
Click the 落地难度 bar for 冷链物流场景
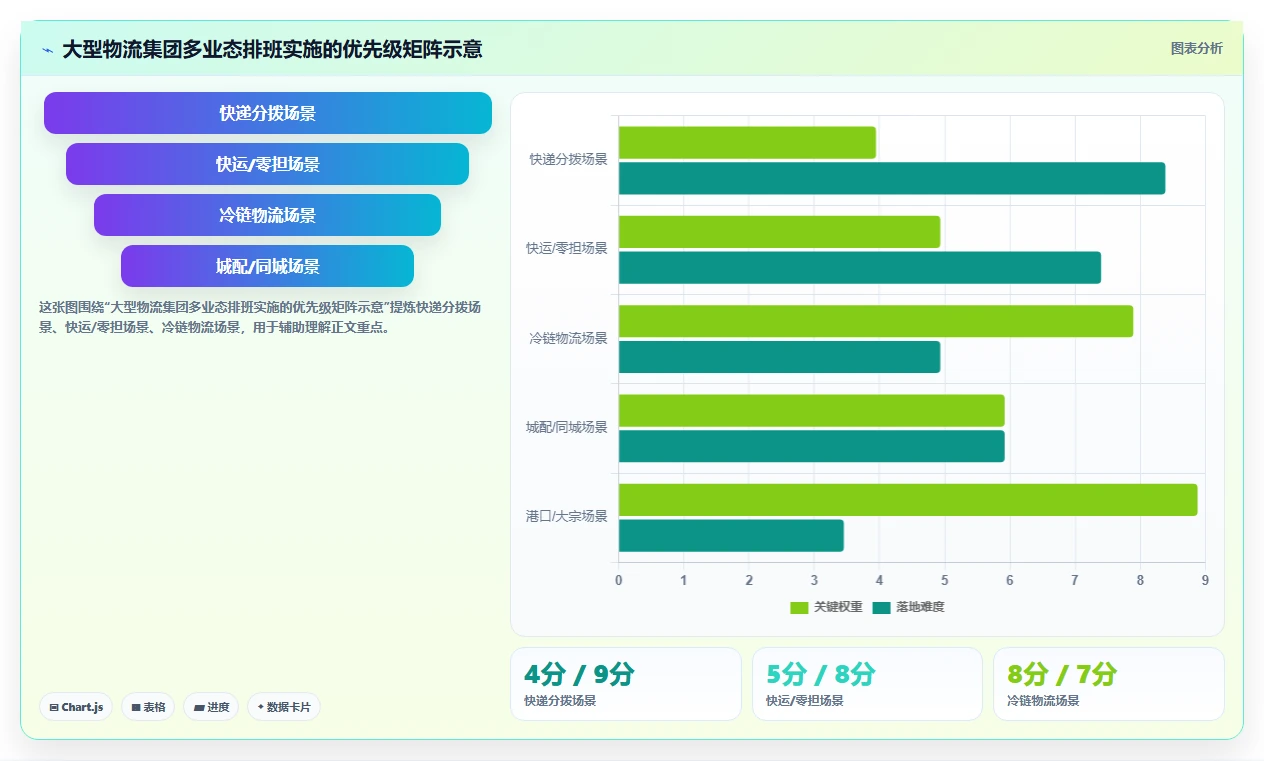(780, 357)
